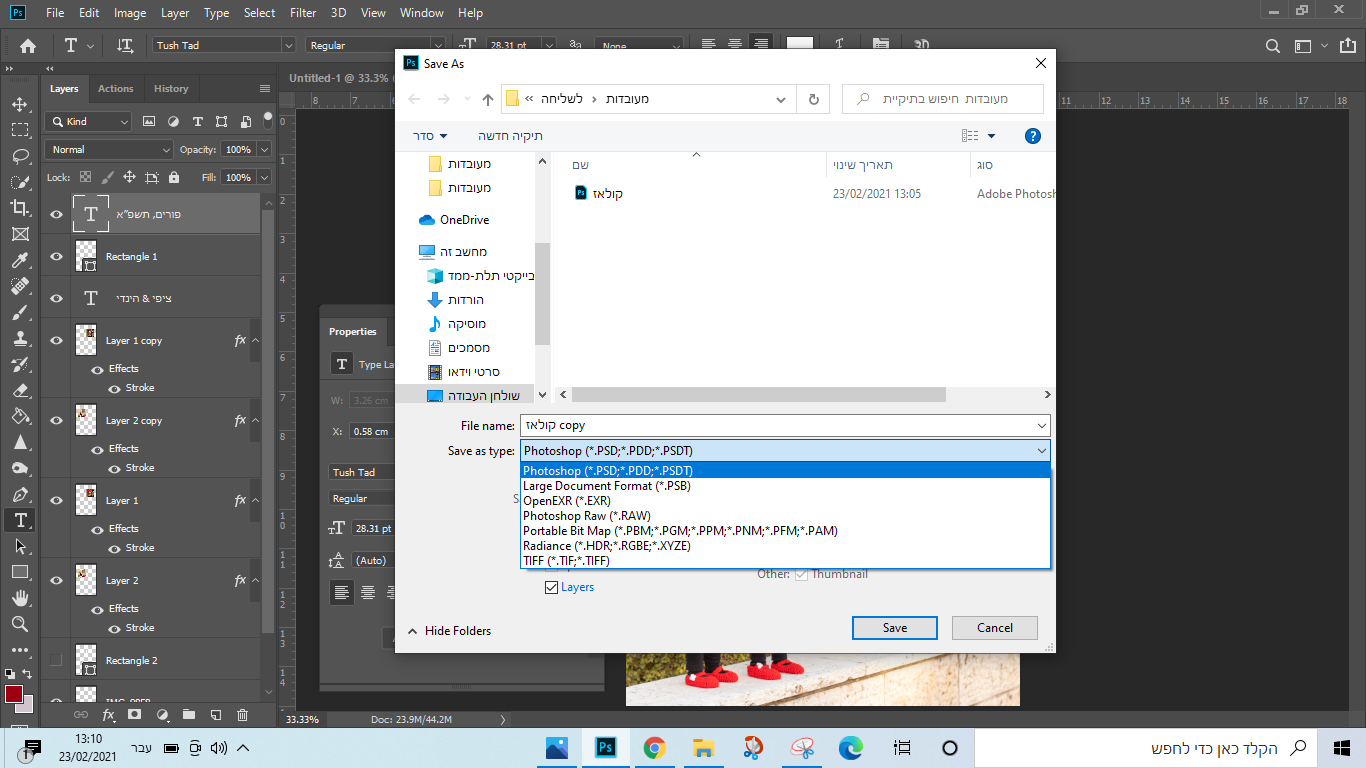
Task: Click the סדר organize button
Action: coord(431,136)
